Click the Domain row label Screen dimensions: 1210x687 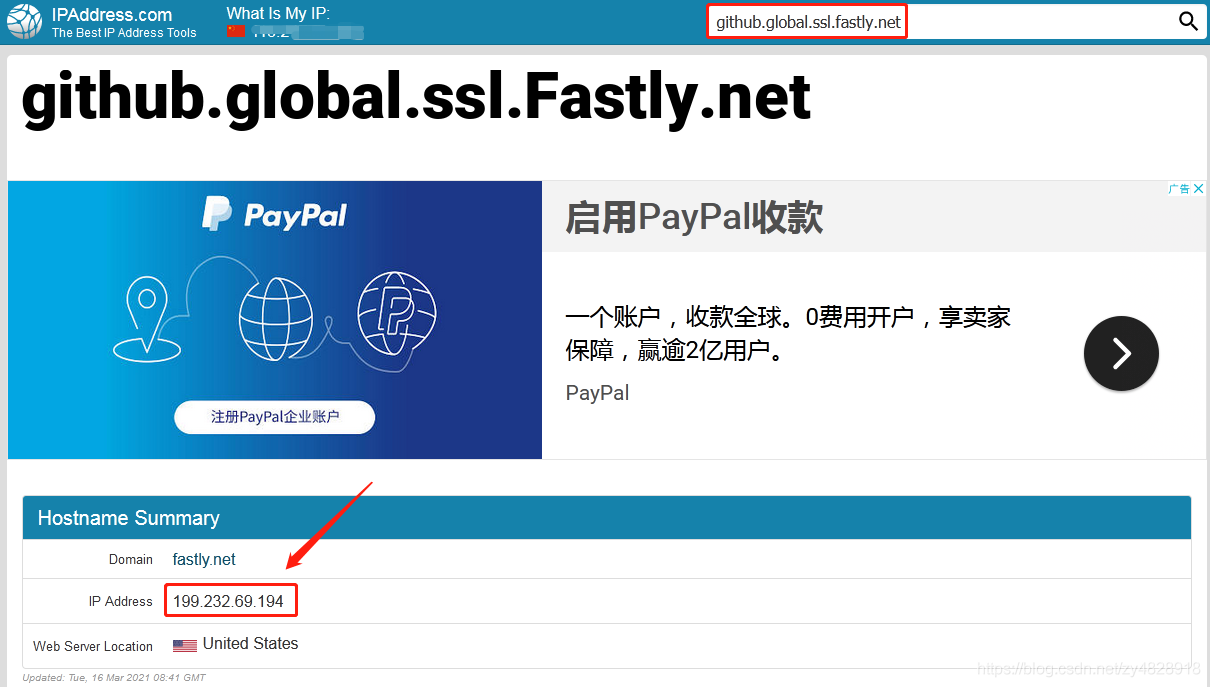tap(131, 559)
